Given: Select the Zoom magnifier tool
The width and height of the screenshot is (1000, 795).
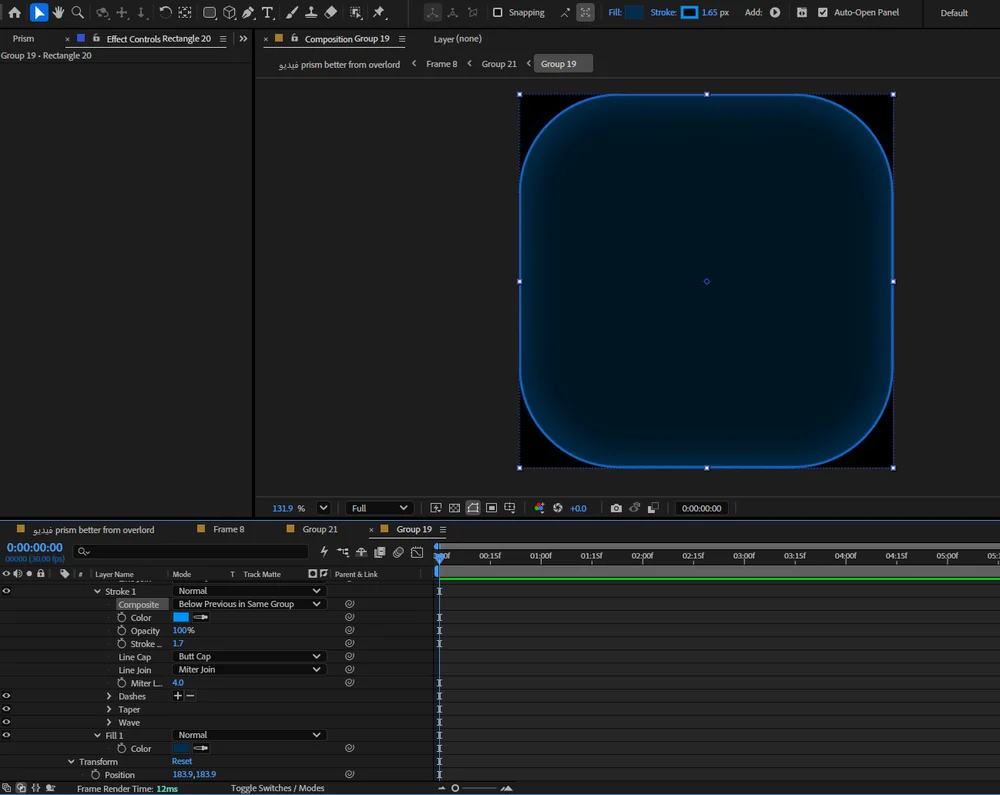Looking at the screenshot, I should pyautogui.click(x=78, y=12).
